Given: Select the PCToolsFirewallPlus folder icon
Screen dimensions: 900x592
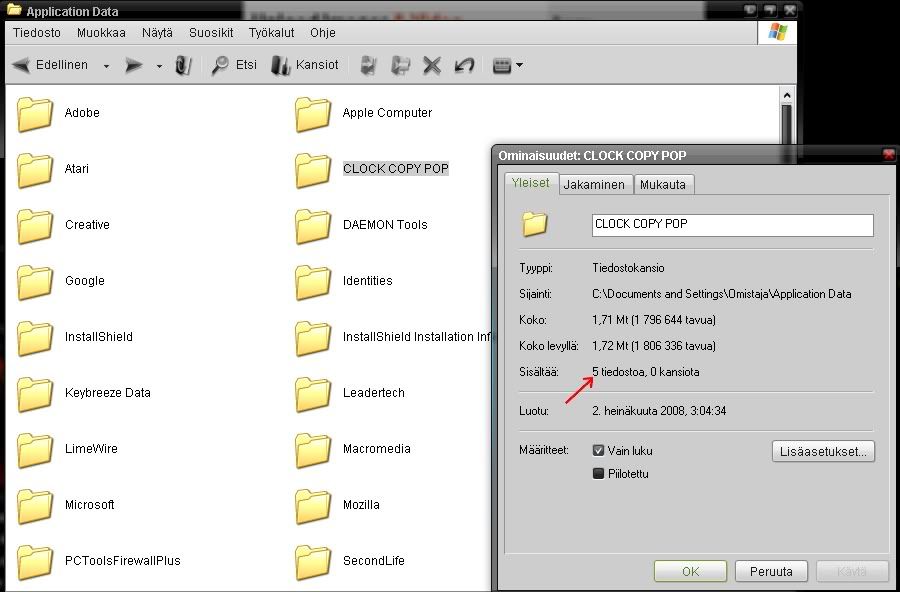Looking at the screenshot, I should [x=34, y=562].
